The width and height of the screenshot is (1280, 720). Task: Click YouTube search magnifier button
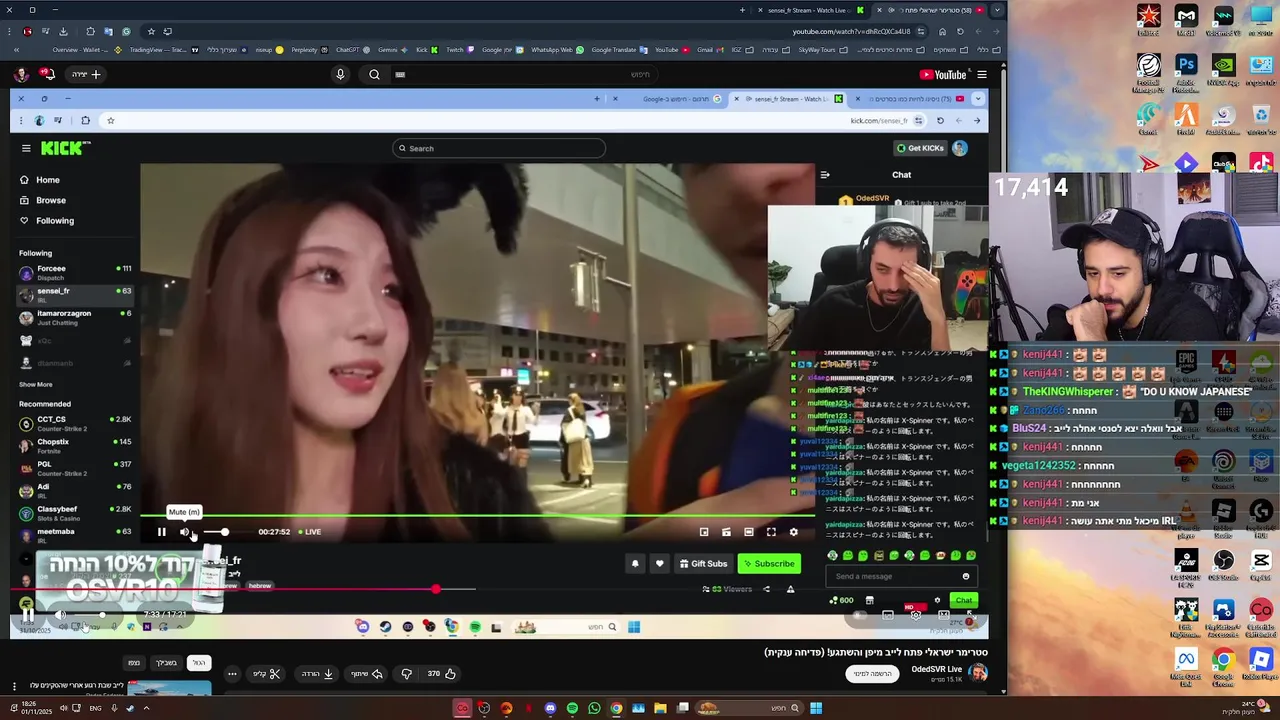[374, 74]
